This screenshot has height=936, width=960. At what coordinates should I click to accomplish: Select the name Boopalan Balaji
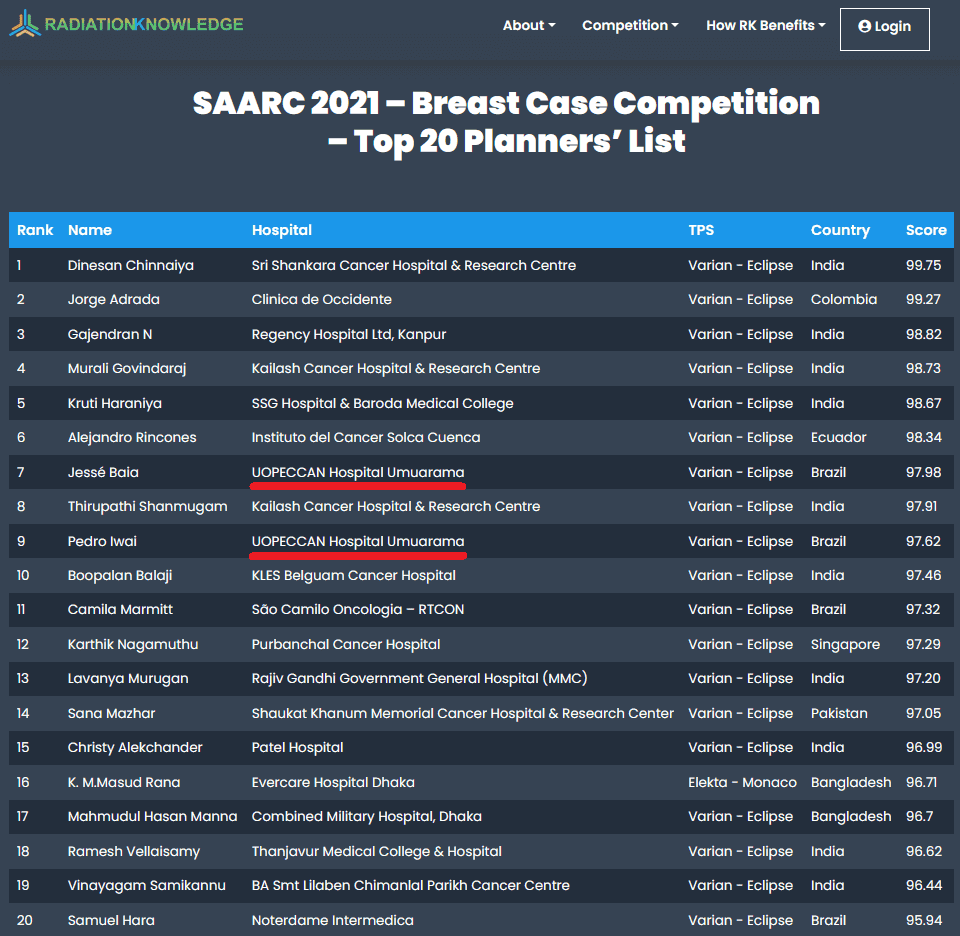[119, 576]
